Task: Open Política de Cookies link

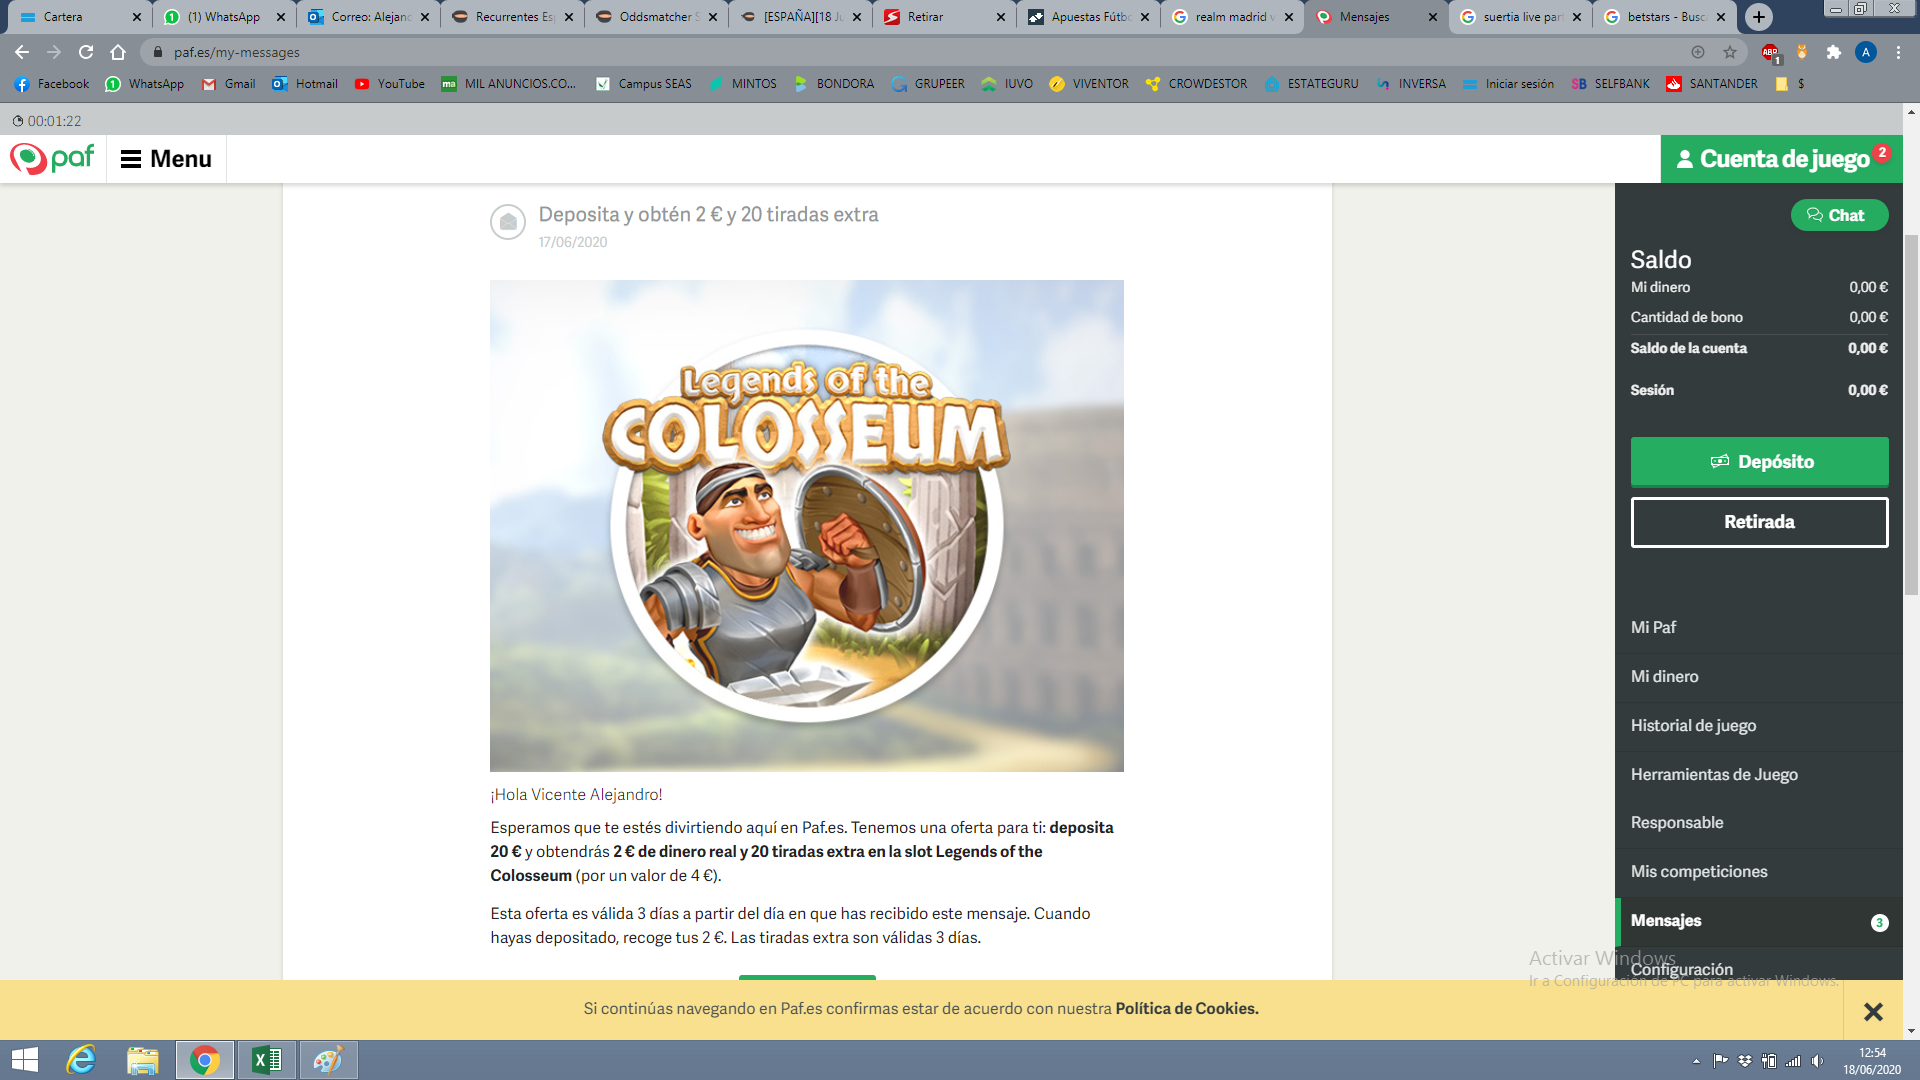Action: (1187, 1008)
